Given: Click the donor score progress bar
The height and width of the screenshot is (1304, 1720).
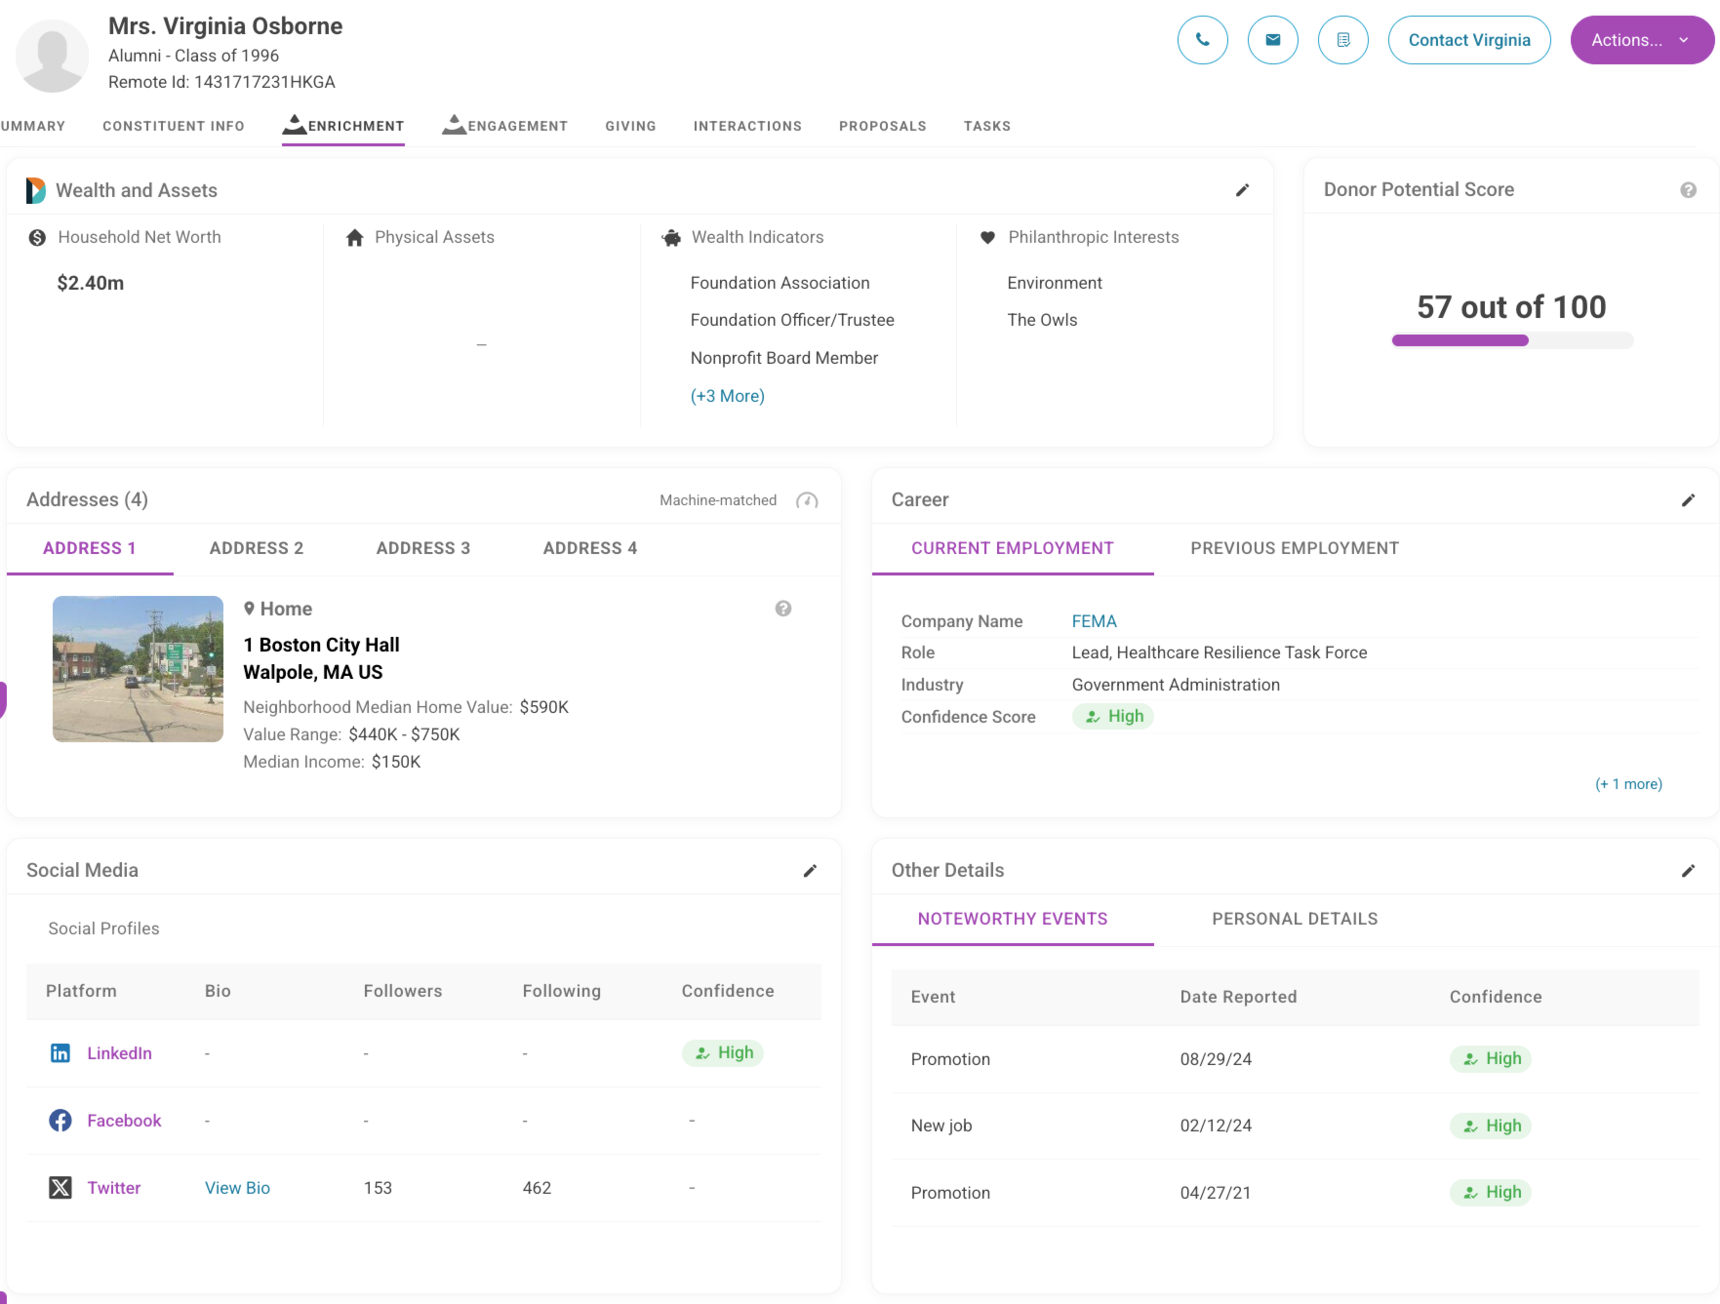Looking at the screenshot, I should (1511, 341).
